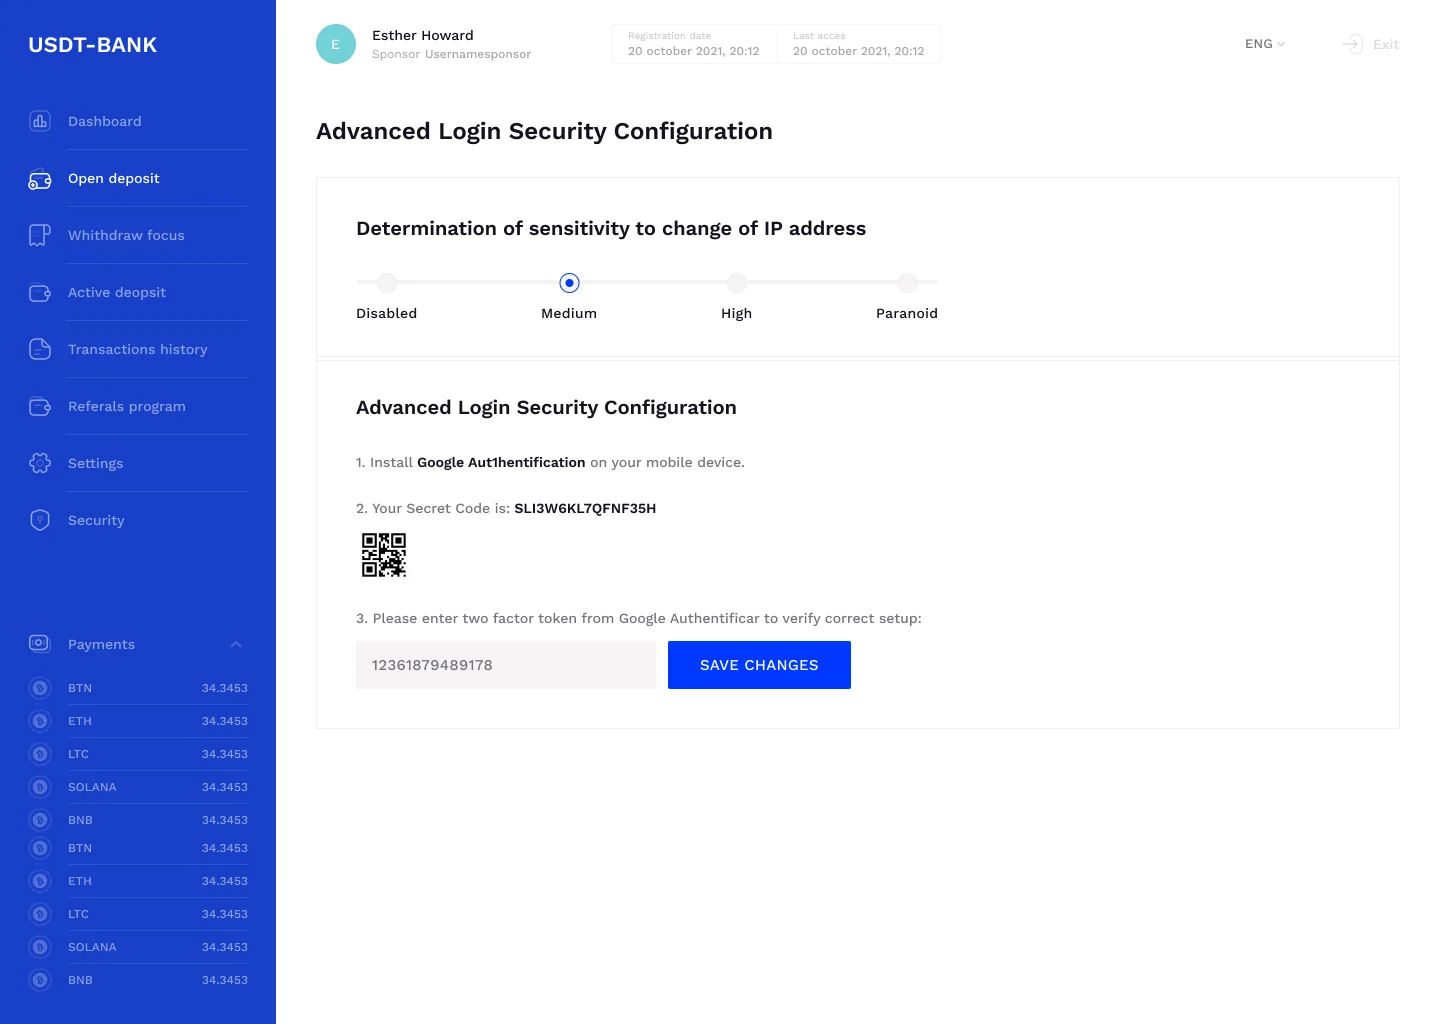
Task: Click the Dashboard chart icon in sidebar
Action: (x=40, y=121)
